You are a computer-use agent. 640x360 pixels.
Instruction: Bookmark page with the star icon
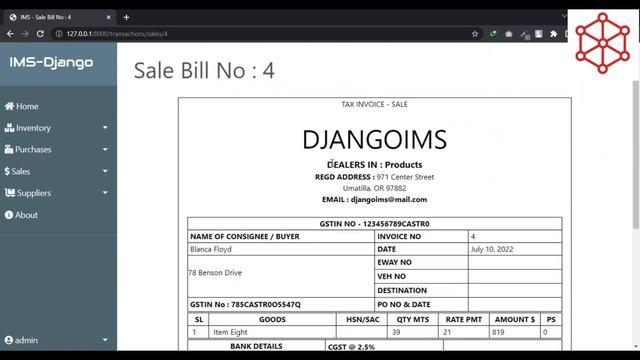[x=475, y=34]
